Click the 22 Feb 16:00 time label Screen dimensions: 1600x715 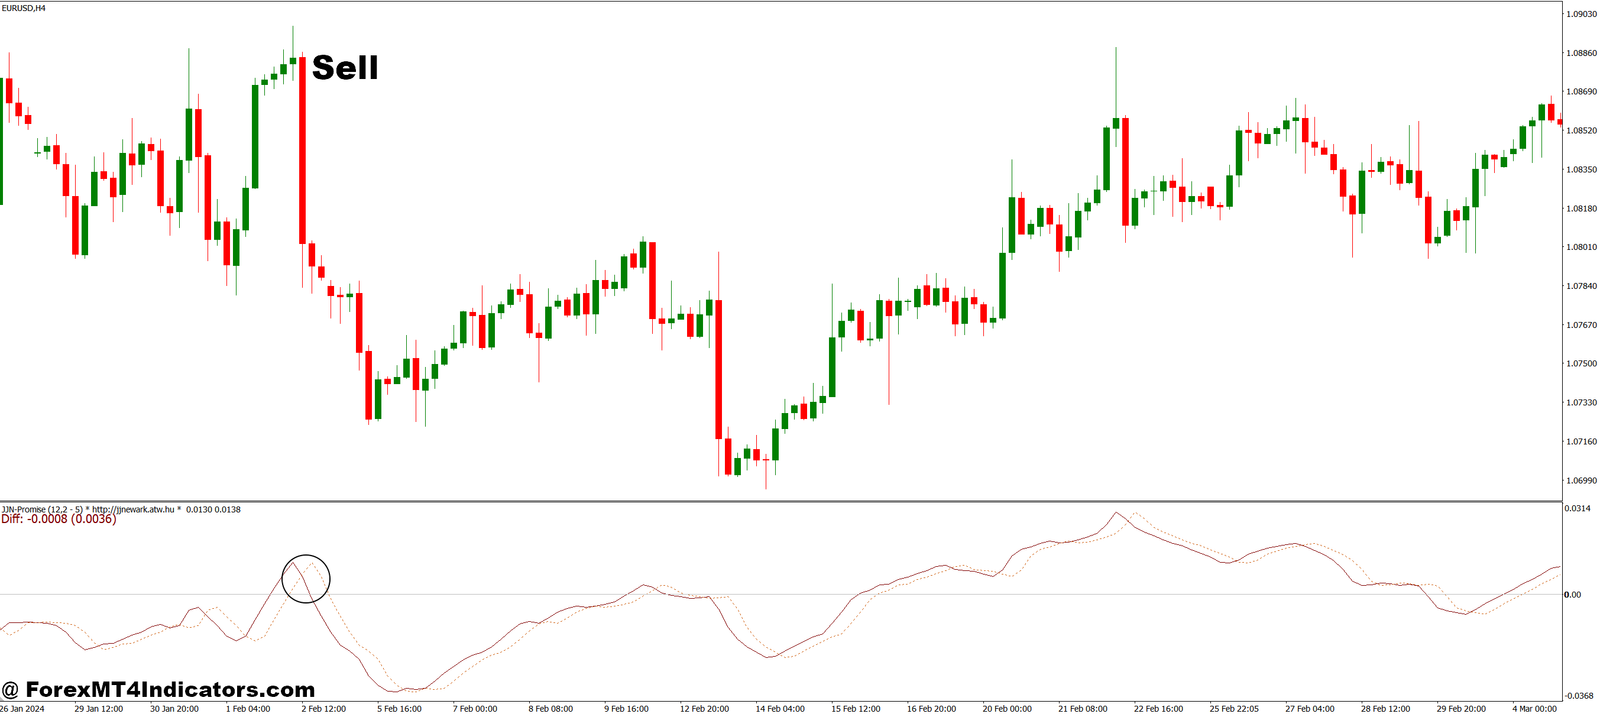[x=1159, y=709]
